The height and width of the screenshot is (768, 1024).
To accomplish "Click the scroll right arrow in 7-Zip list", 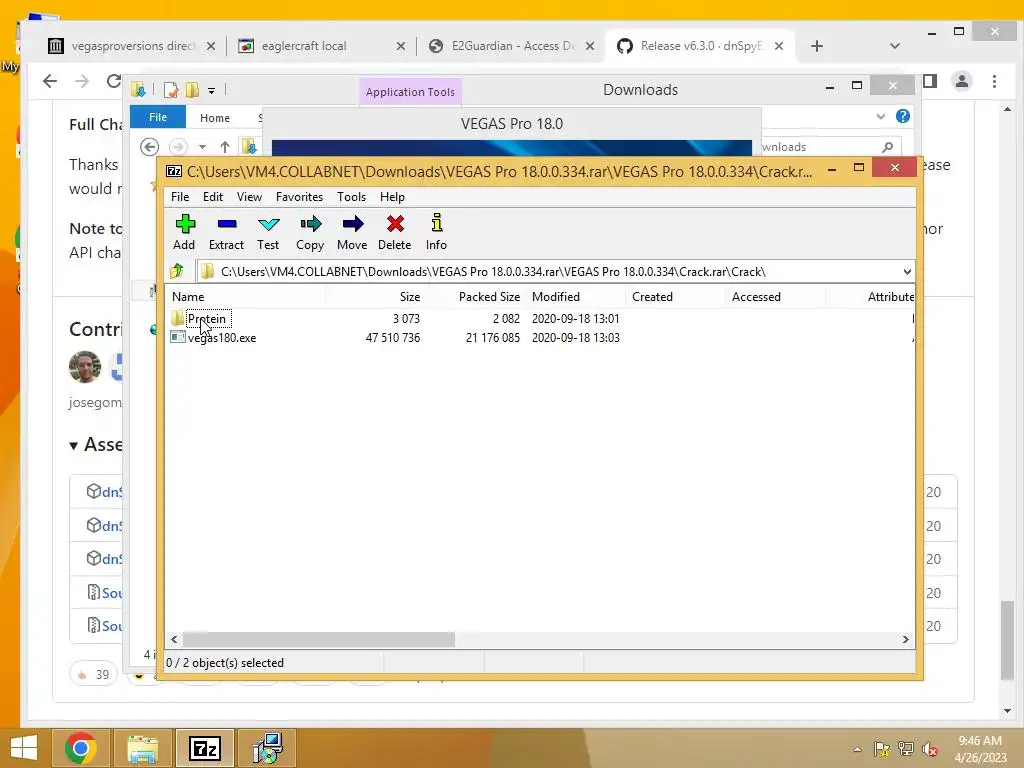I will tap(906, 639).
